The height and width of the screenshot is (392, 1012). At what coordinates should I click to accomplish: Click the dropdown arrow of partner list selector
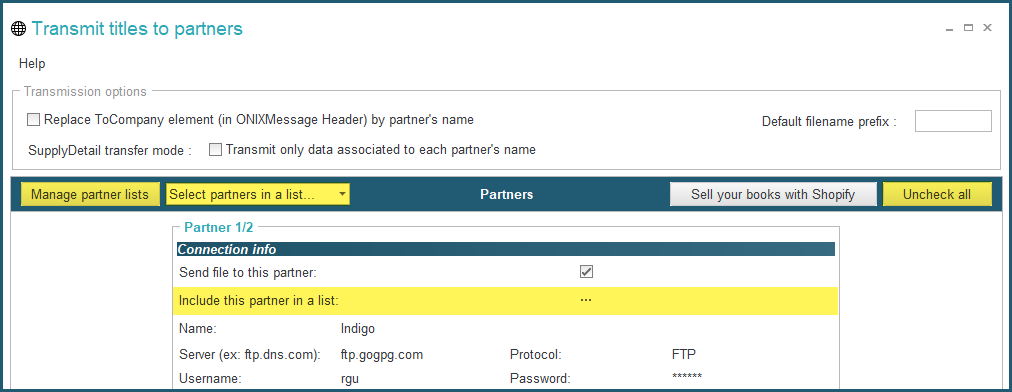coord(342,194)
